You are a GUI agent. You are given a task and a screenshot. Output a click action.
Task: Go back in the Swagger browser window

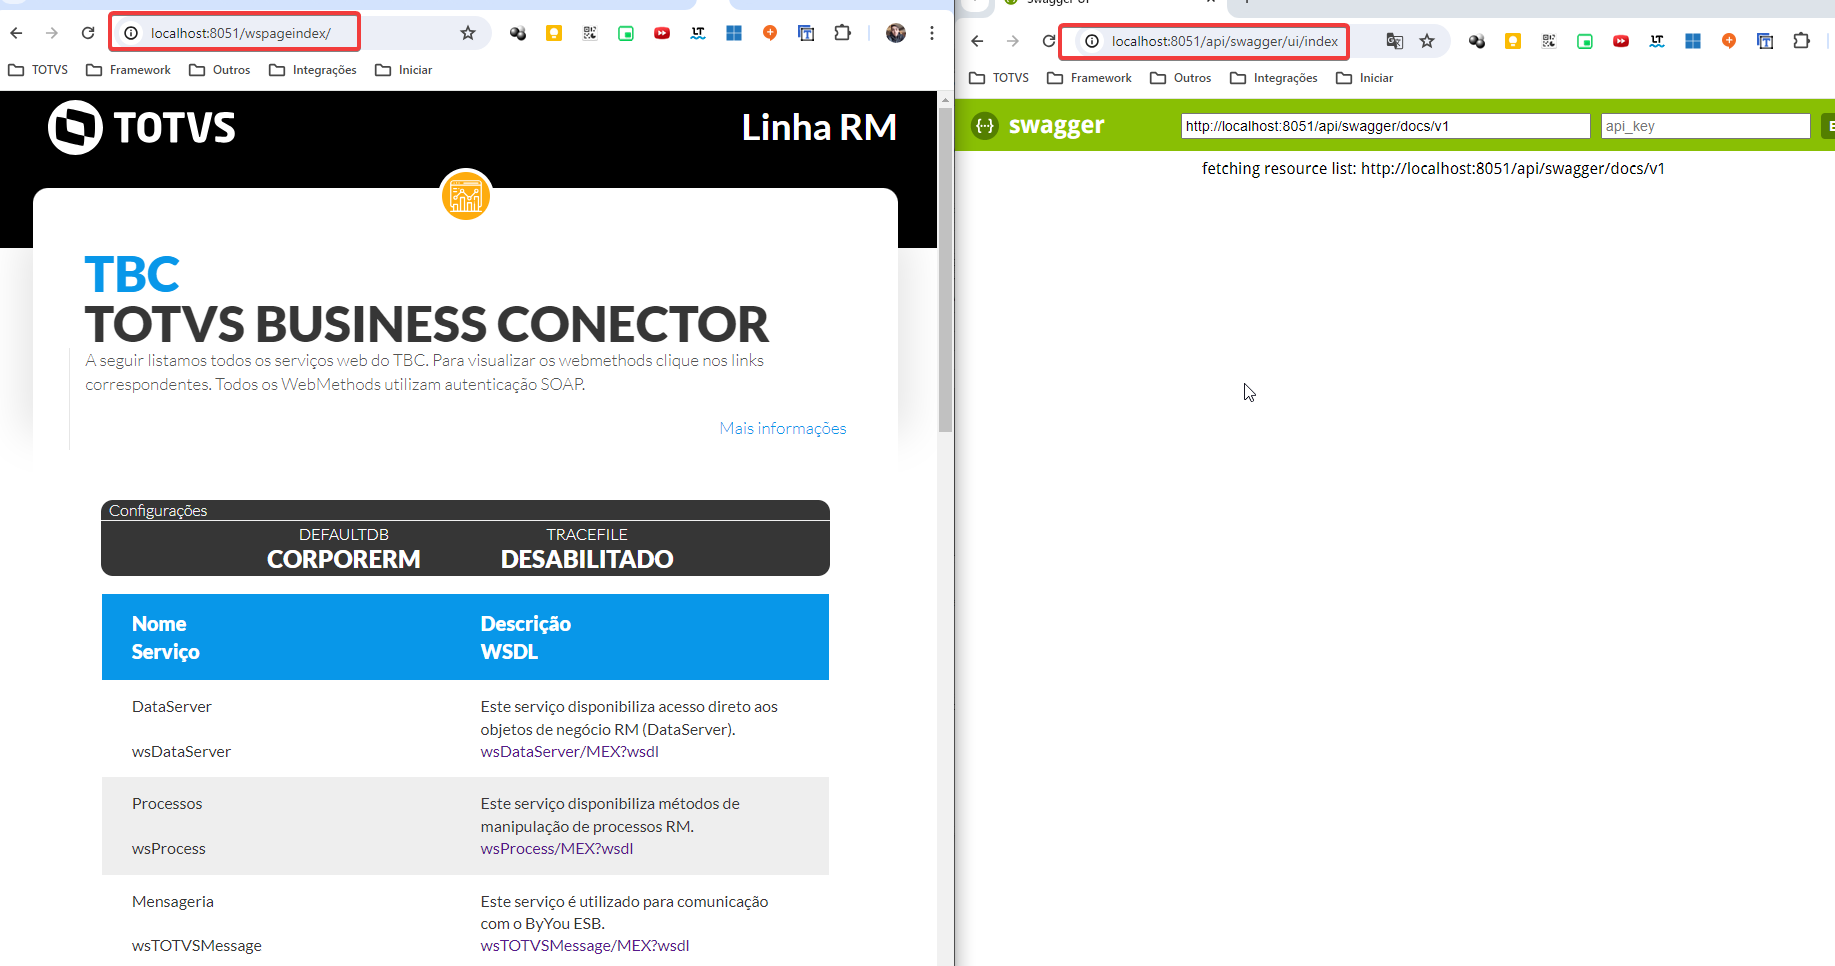pos(977,41)
